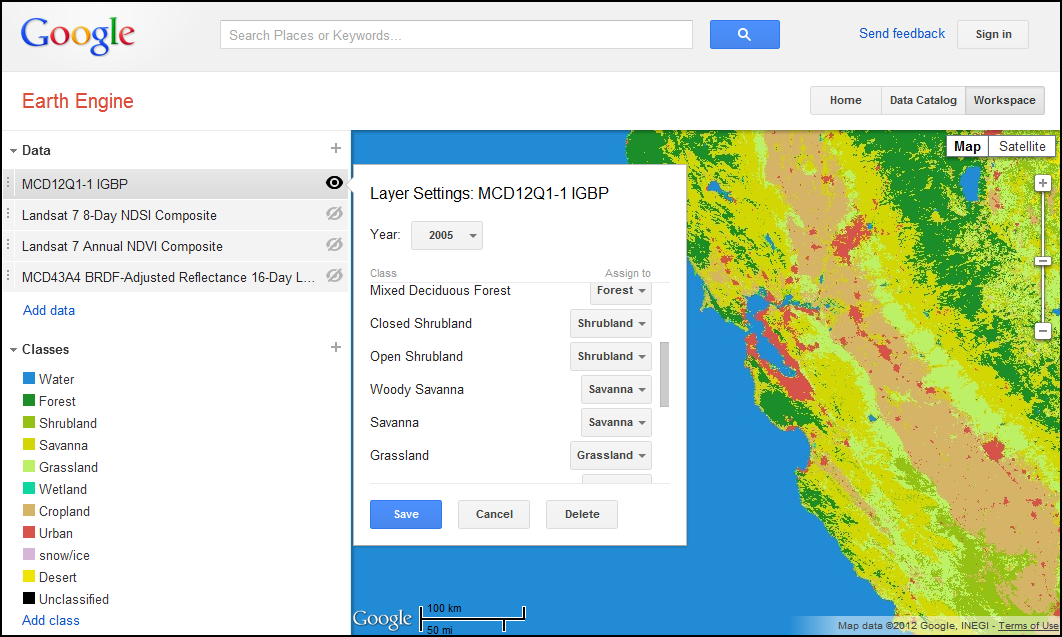Click the blue search magnifier button
This screenshot has width=1062, height=637.
(744, 35)
